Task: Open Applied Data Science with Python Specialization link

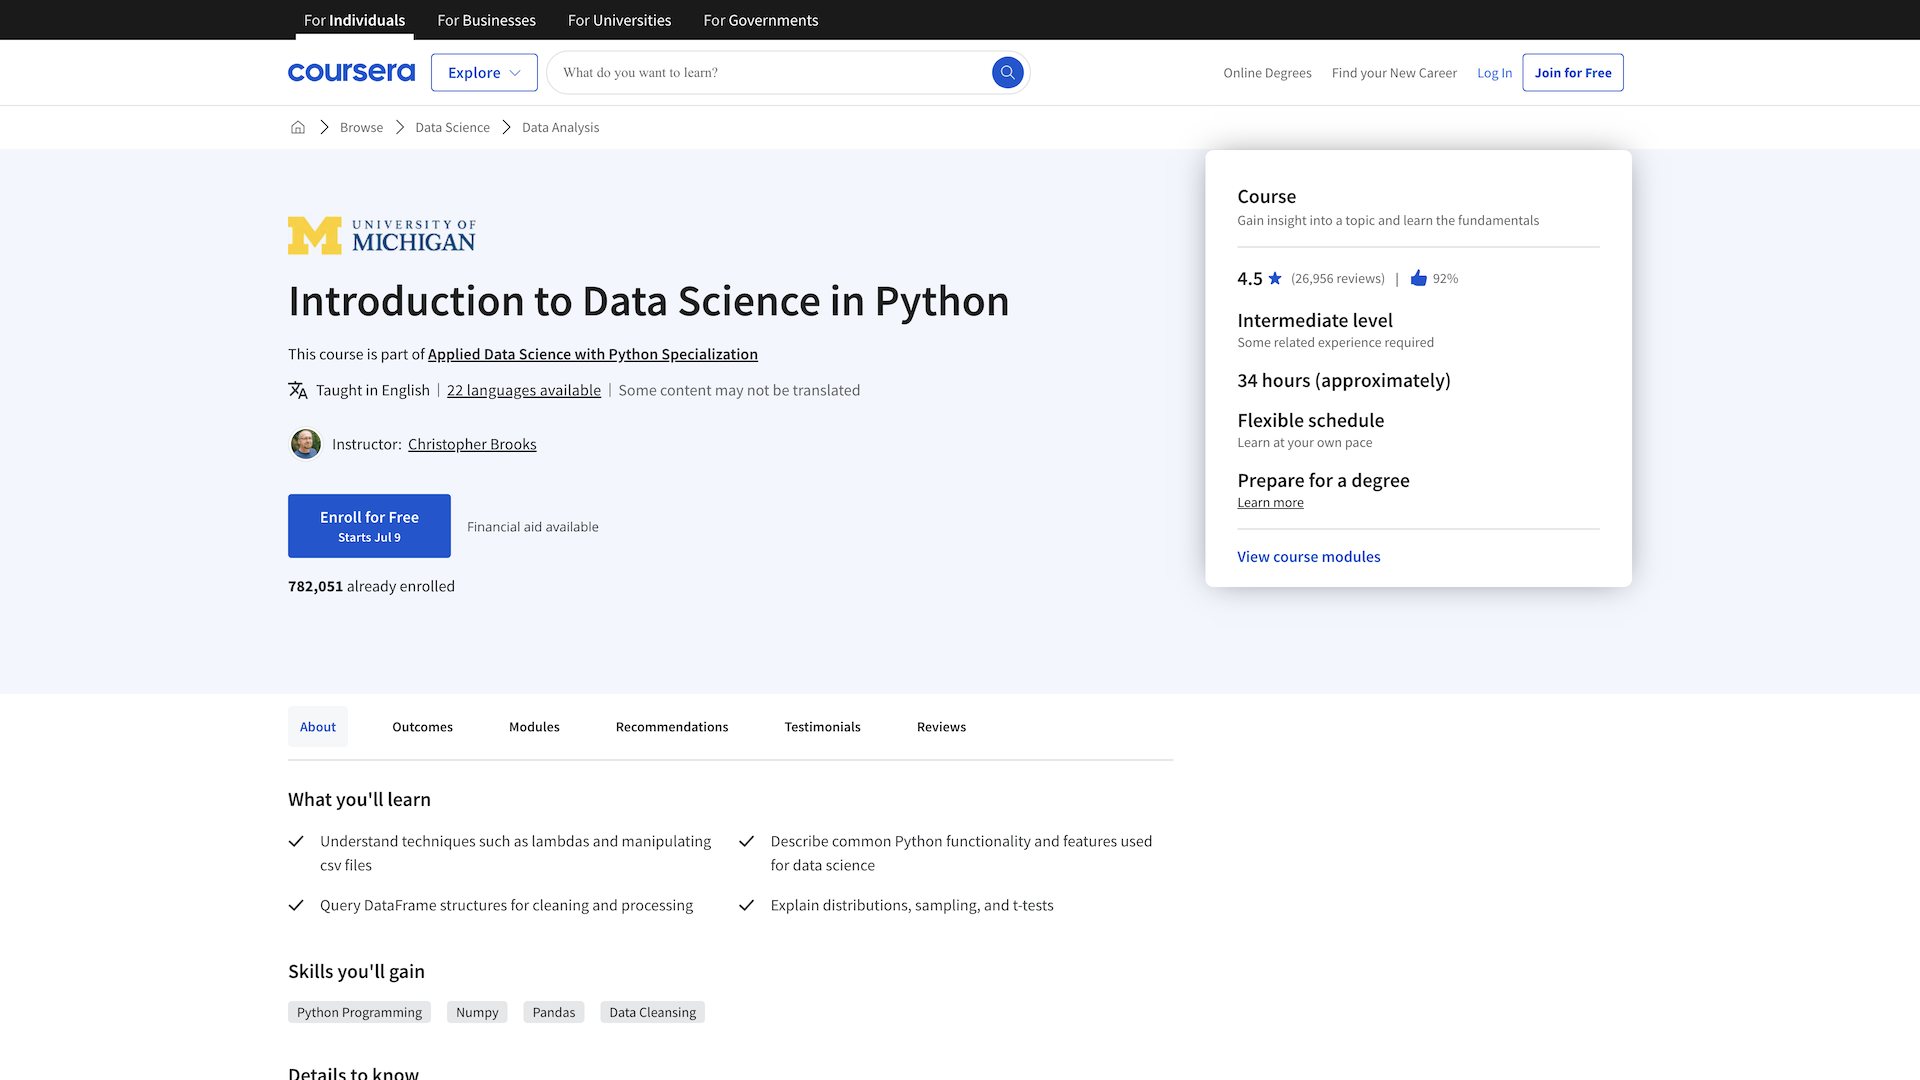Action: pos(593,354)
